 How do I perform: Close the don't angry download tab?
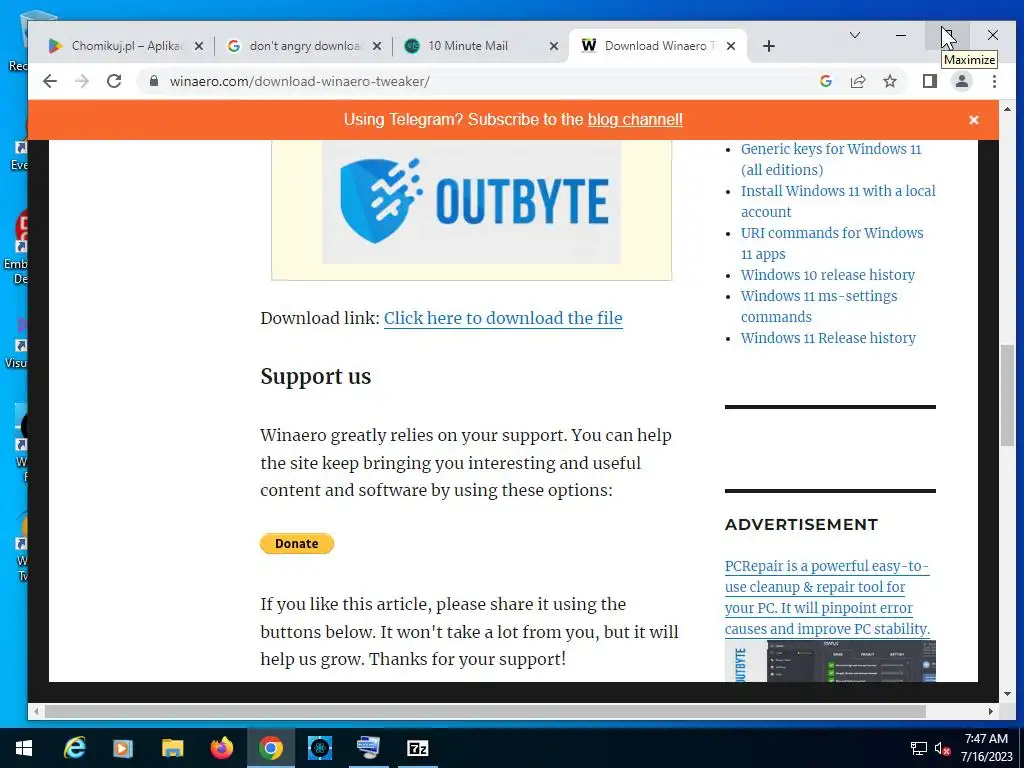coord(377,46)
